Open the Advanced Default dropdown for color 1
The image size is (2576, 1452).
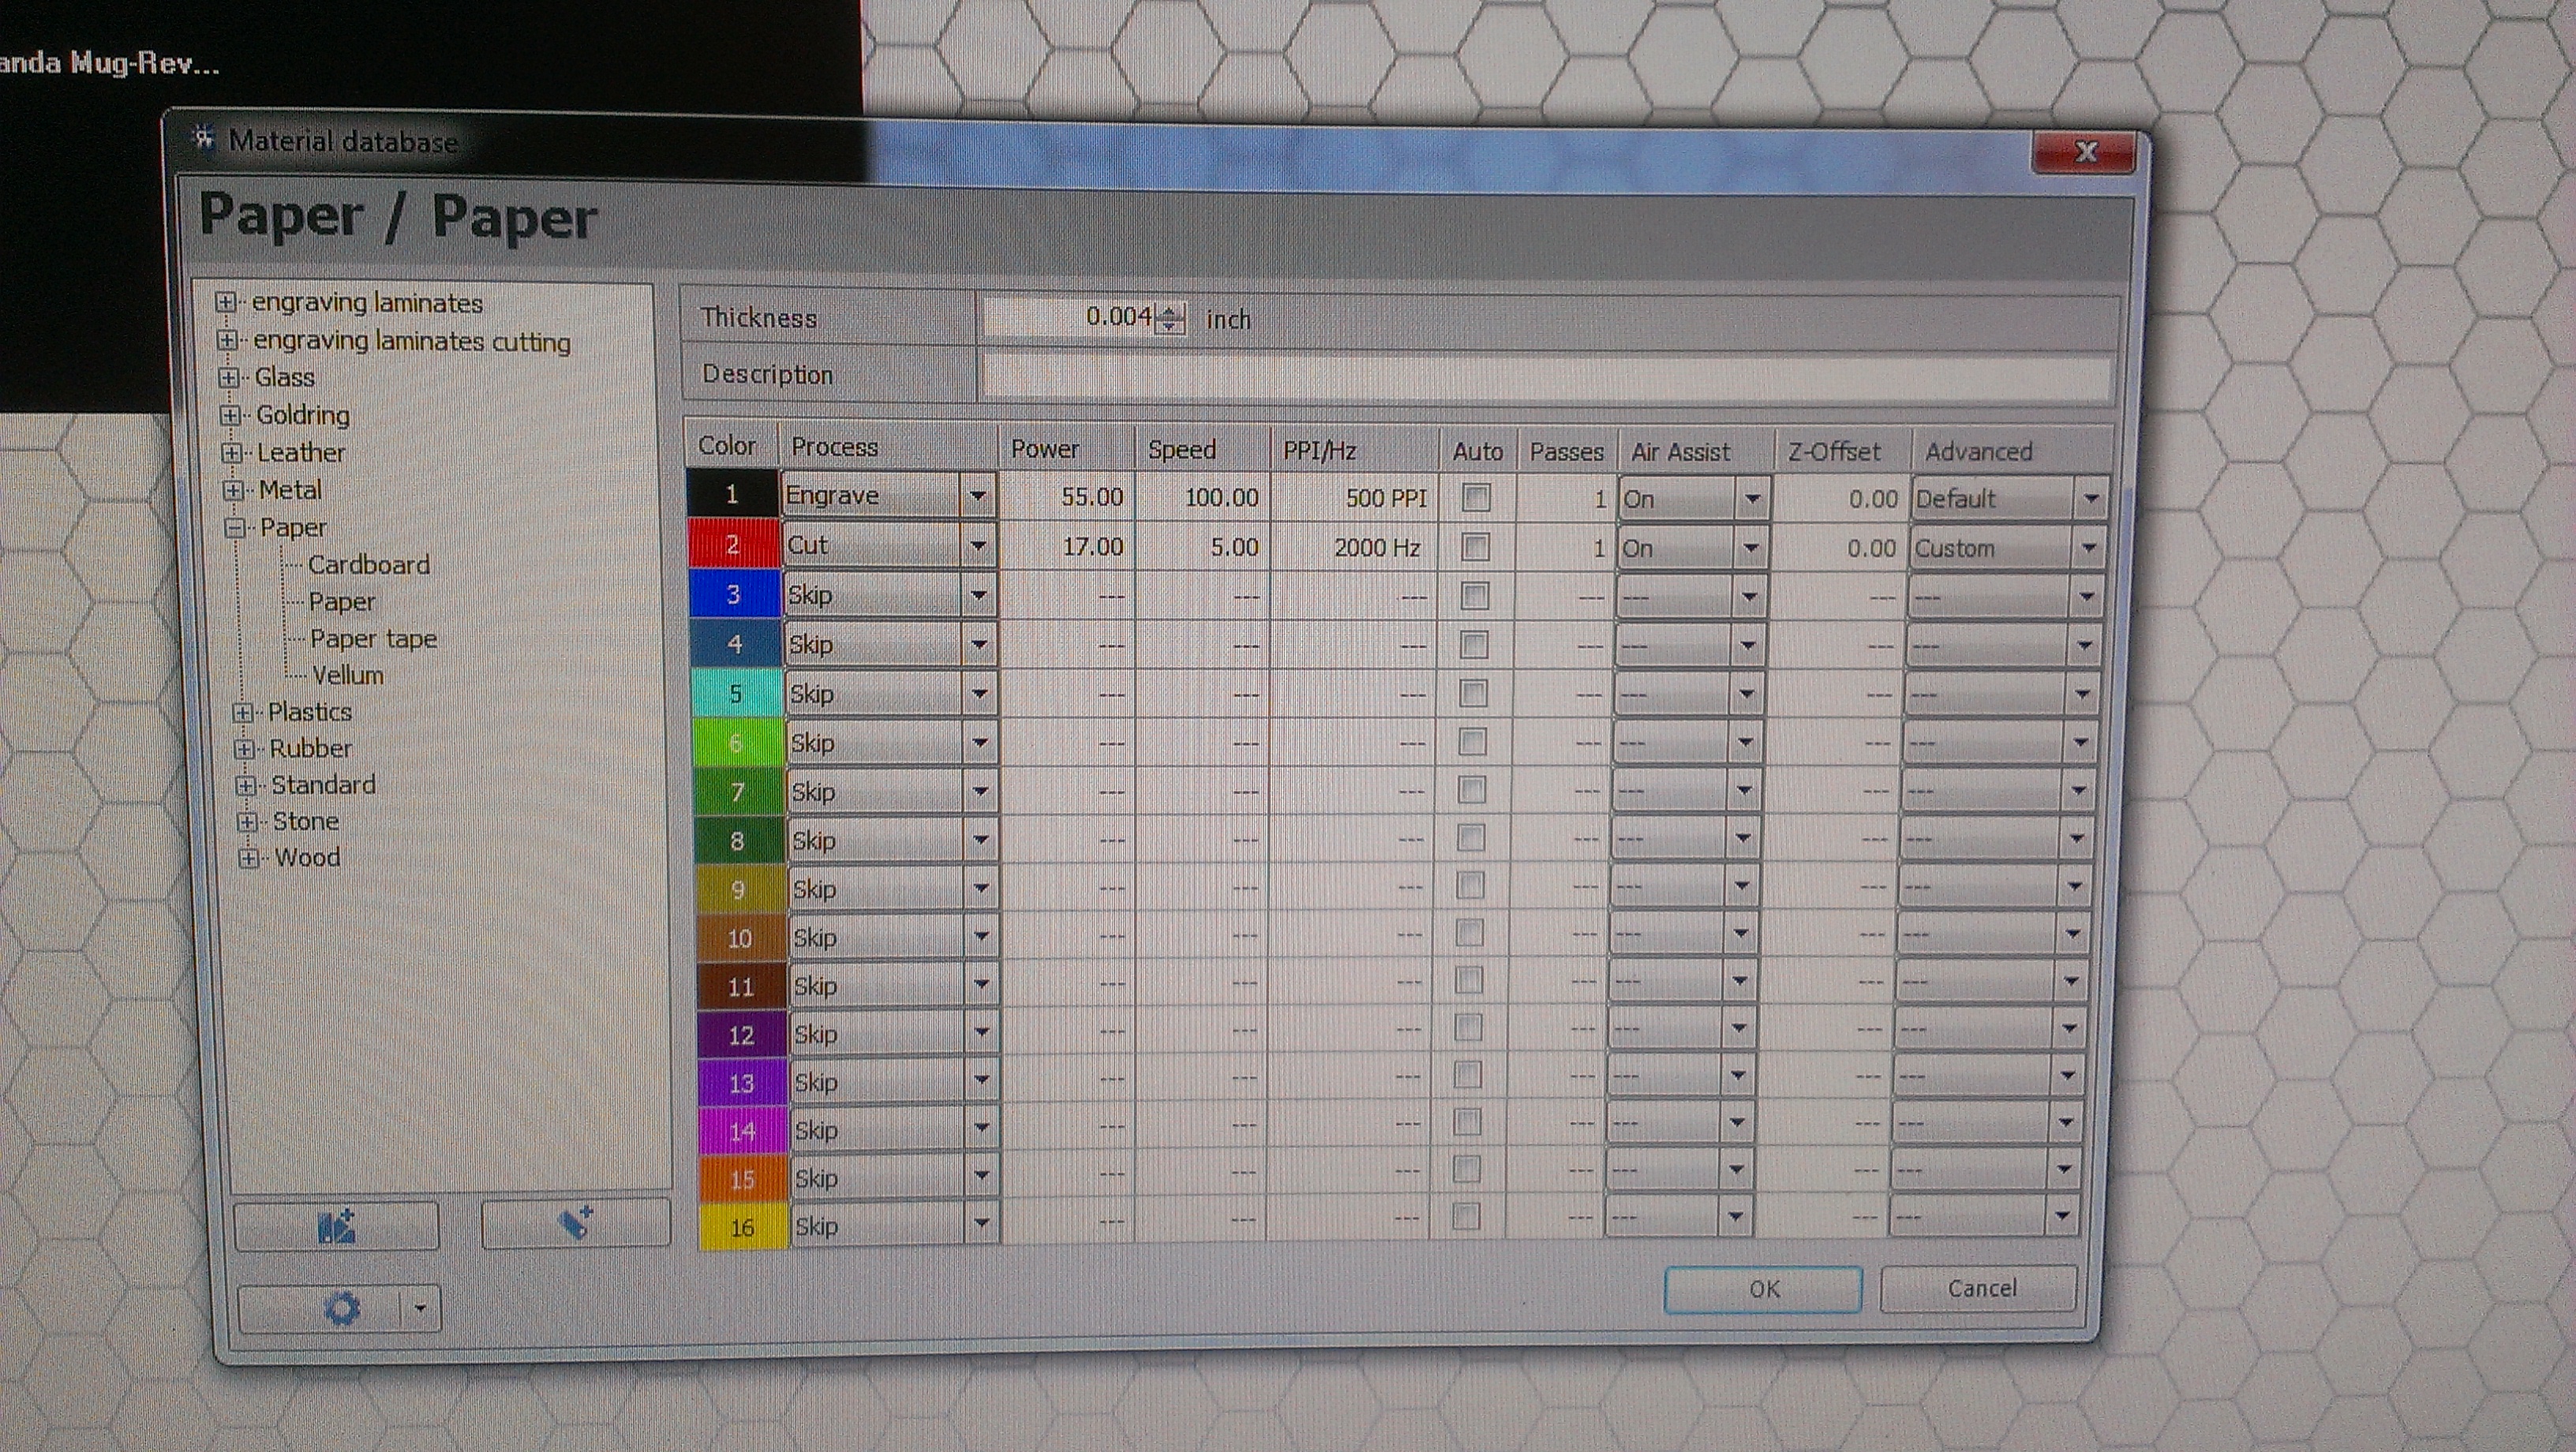(x=2090, y=498)
